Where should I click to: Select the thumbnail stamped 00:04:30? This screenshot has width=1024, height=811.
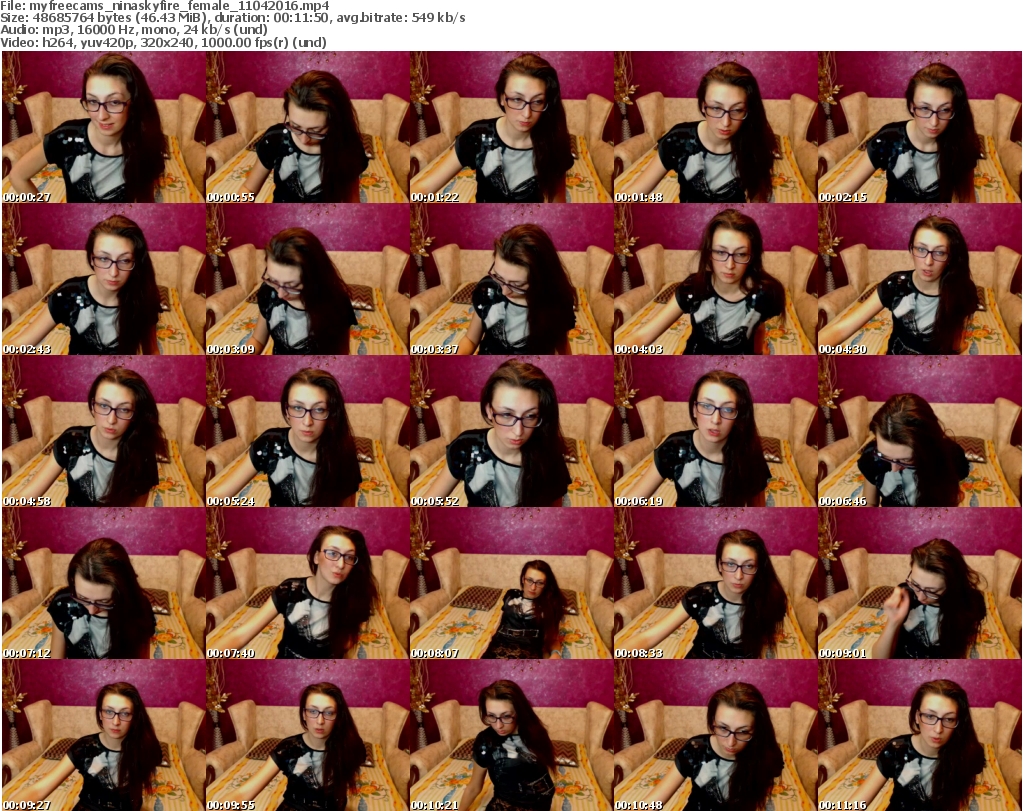920,279
